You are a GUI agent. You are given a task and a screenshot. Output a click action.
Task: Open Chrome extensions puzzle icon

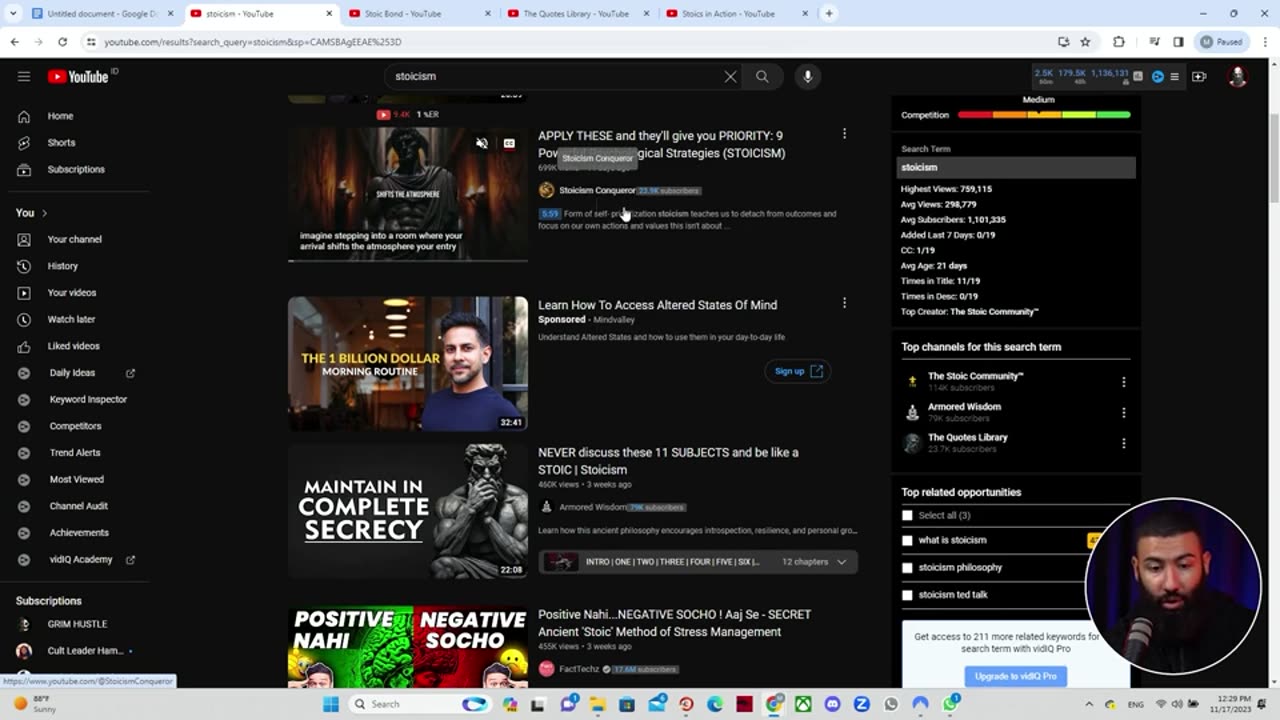pos(1118,42)
